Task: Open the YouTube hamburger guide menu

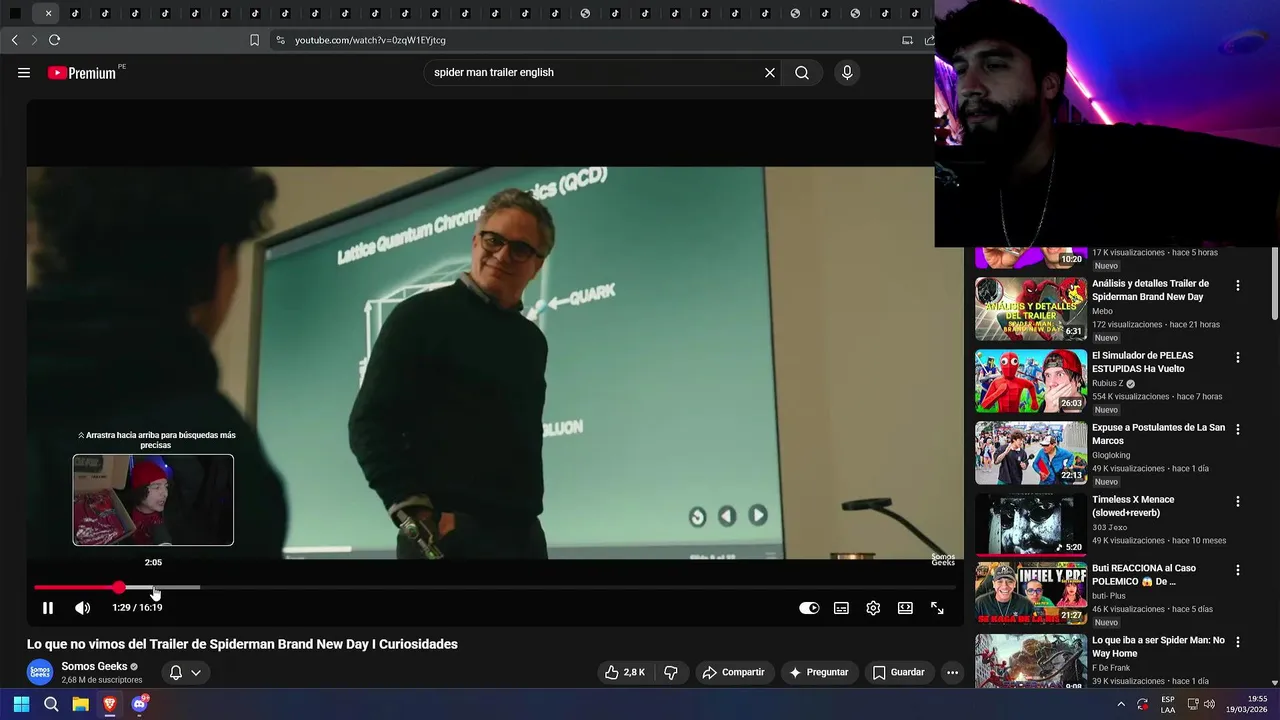Action: click(x=24, y=73)
